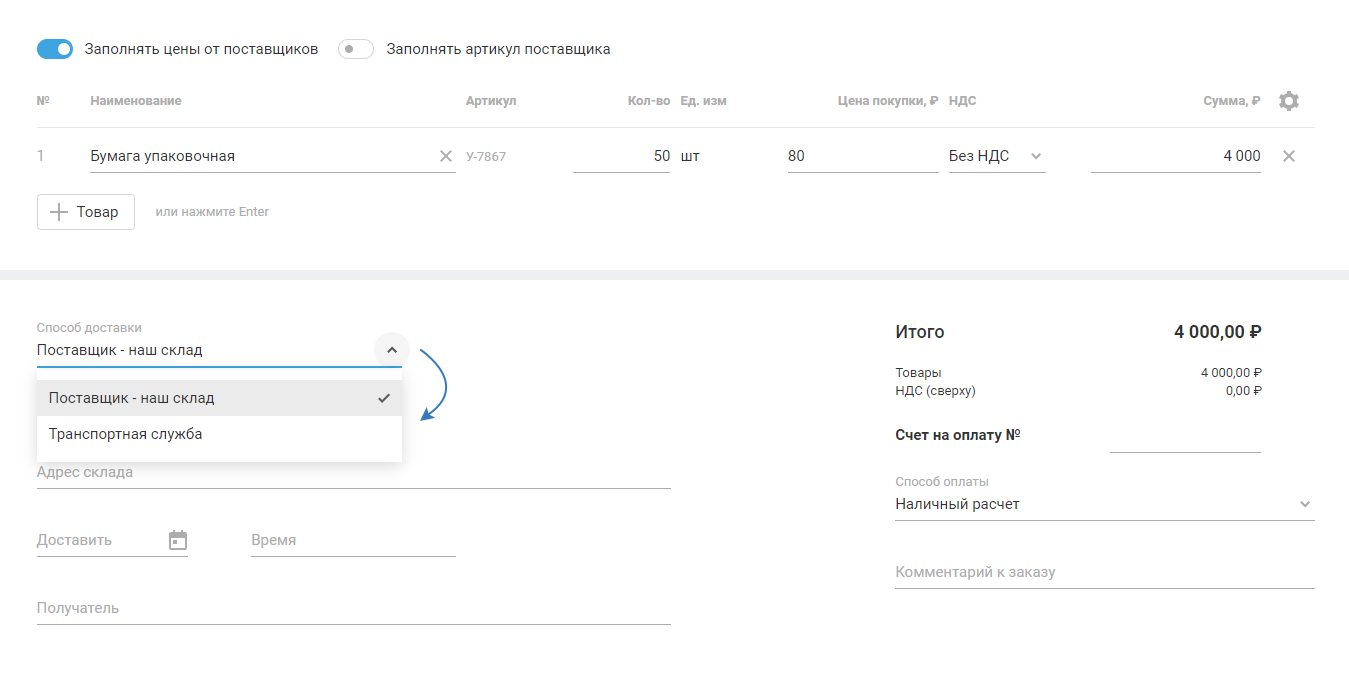Edit the purchase price field showing 80
The width and height of the screenshot is (1349, 680).
[x=862, y=156]
